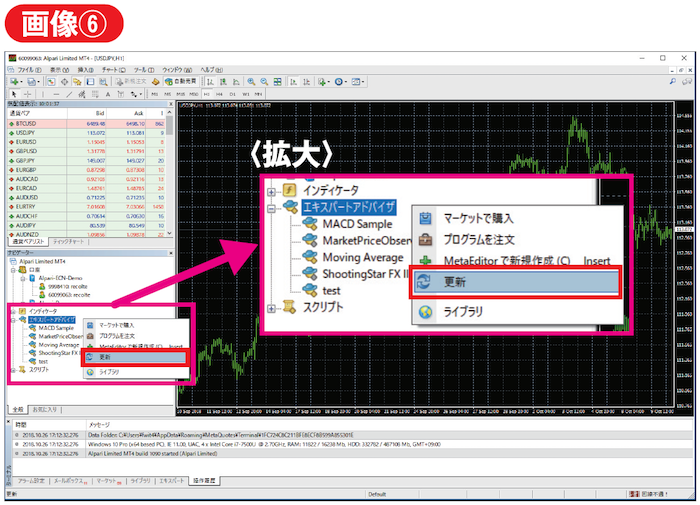
Task: Choose 更新 in the enlarged context menu
Action: coord(516,282)
